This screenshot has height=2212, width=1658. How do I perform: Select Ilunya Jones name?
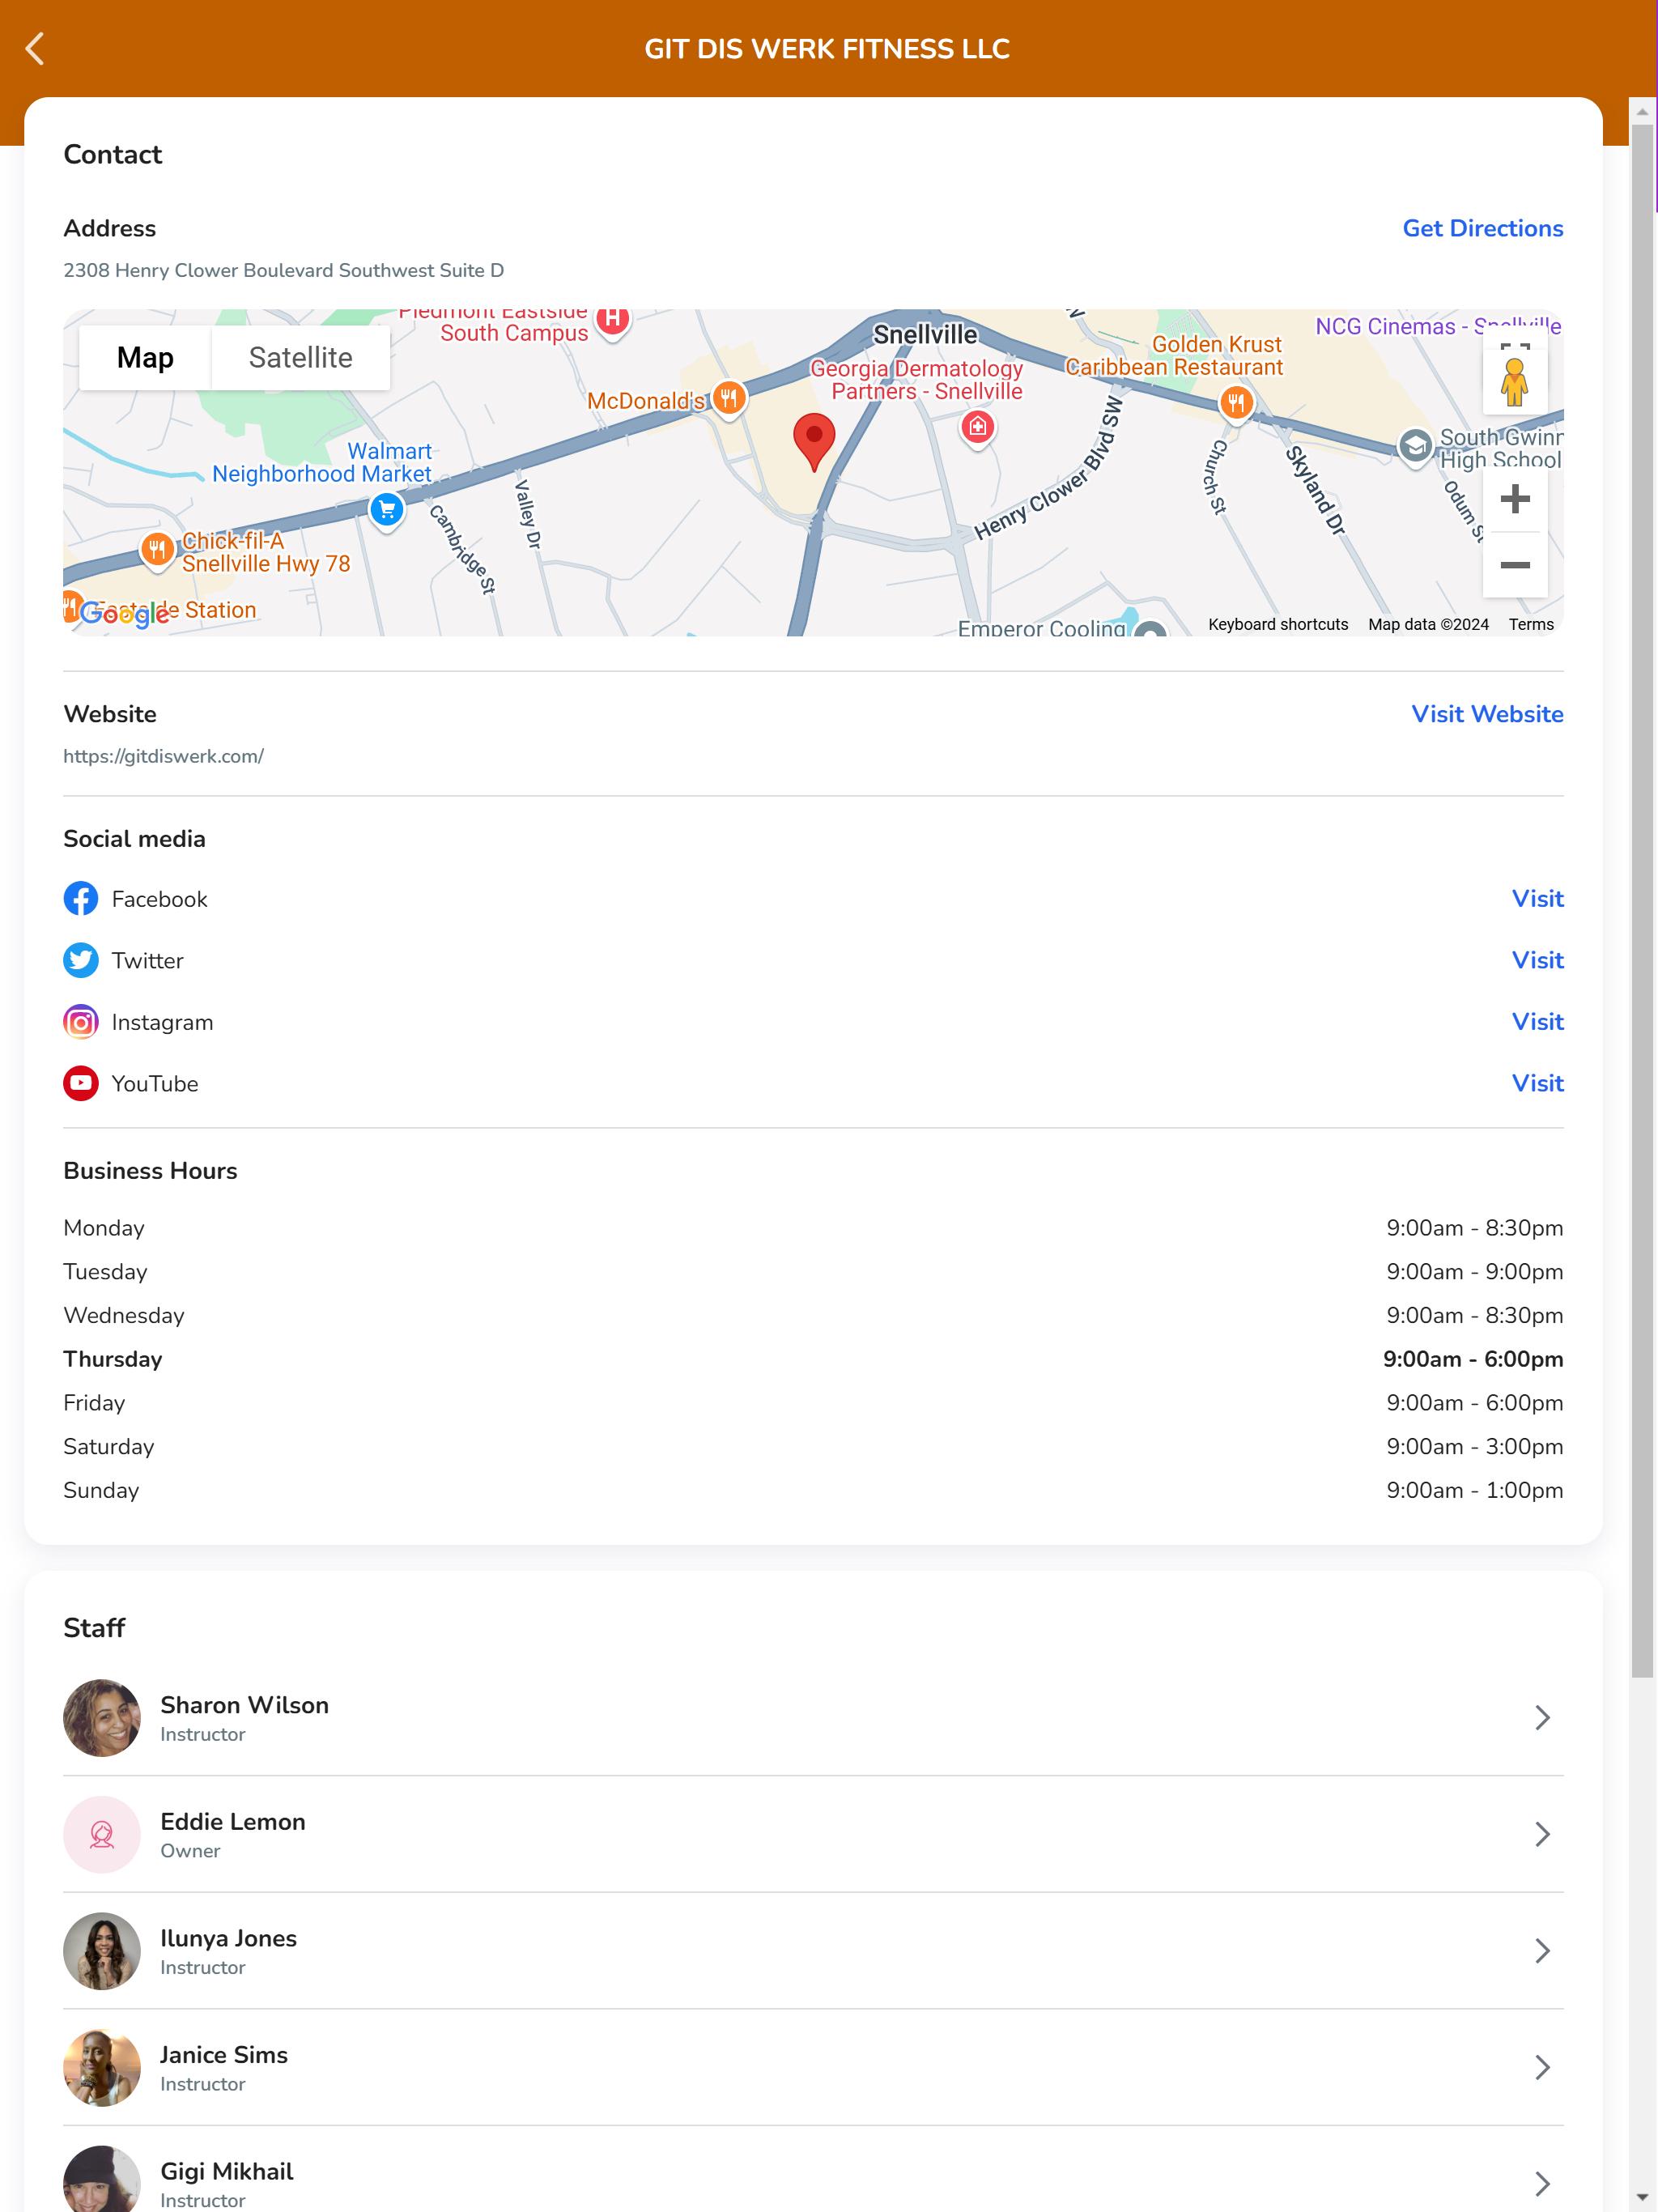coord(228,1938)
